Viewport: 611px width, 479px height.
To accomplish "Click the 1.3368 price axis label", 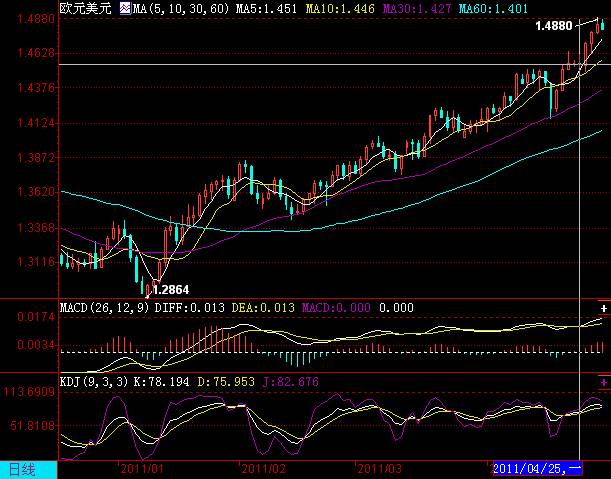I will click(x=36, y=228).
